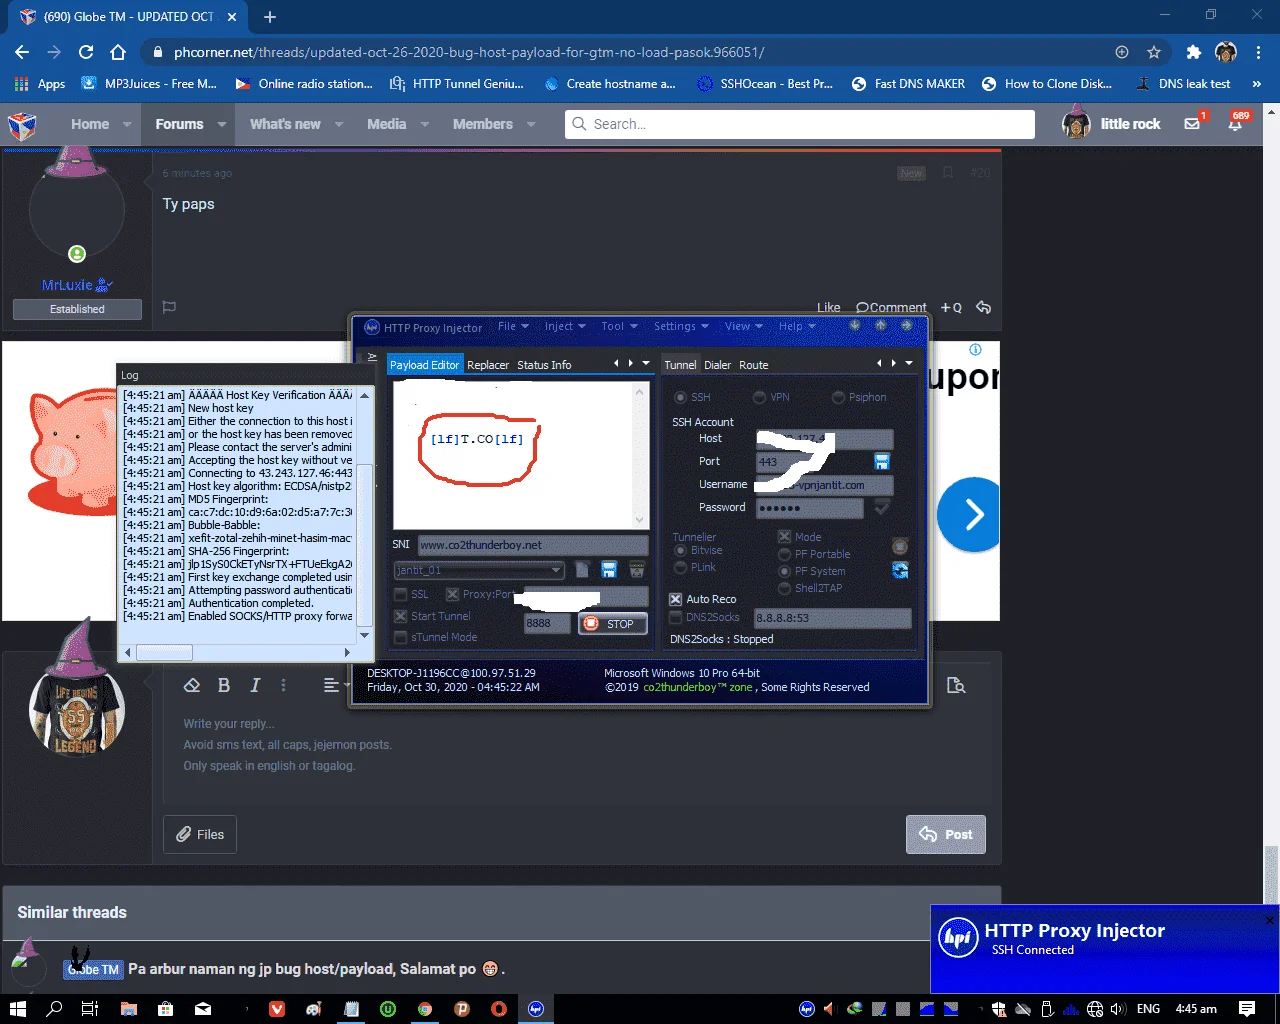Click the STOP button
Screen dimensions: 1280x1024
pos(612,623)
